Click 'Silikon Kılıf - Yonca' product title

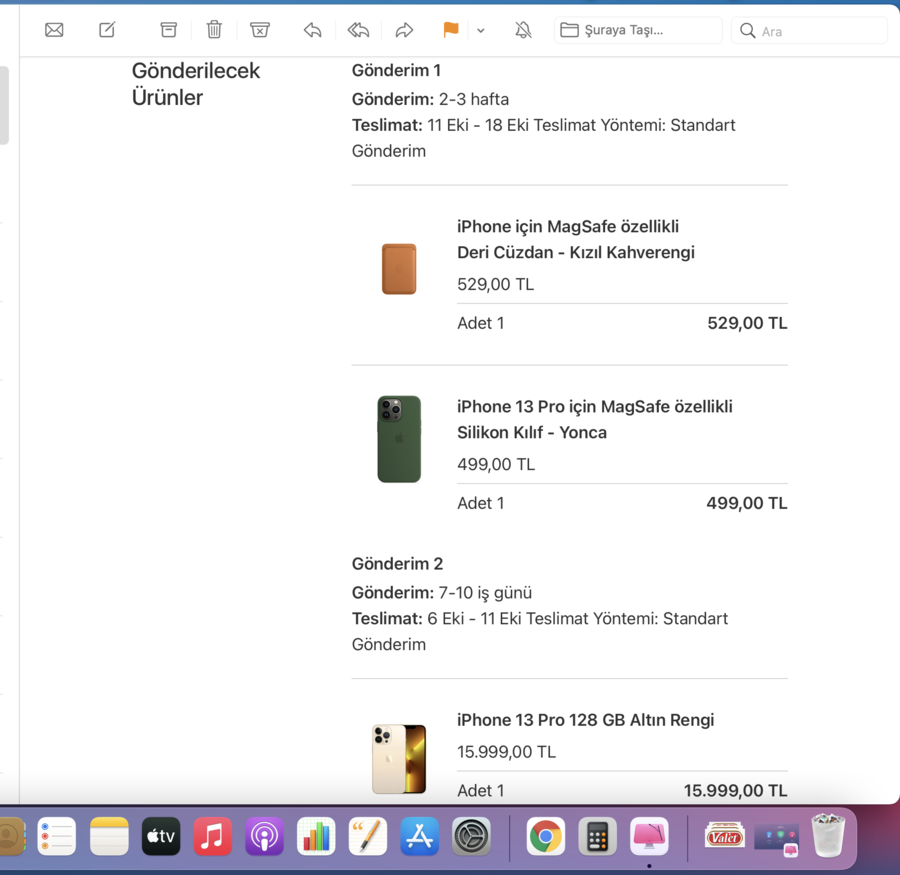(532, 432)
